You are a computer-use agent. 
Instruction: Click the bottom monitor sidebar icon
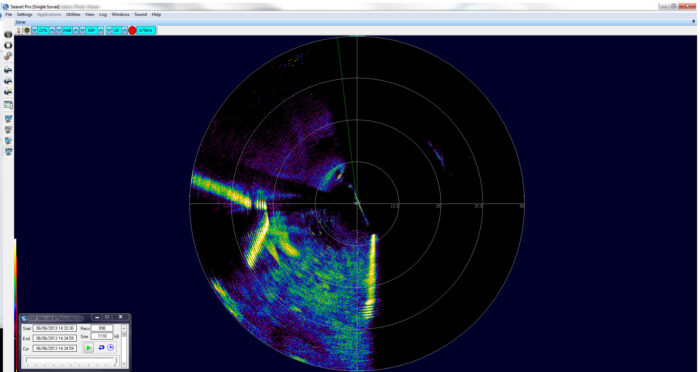(8, 152)
